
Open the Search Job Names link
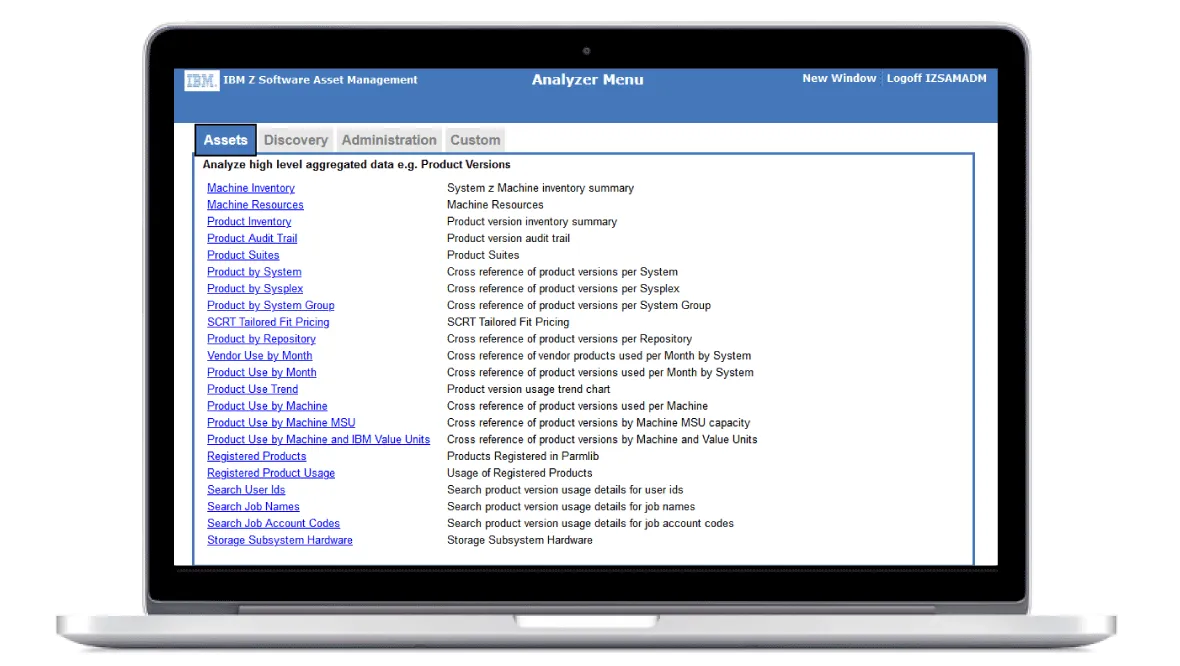pos(253,507)
